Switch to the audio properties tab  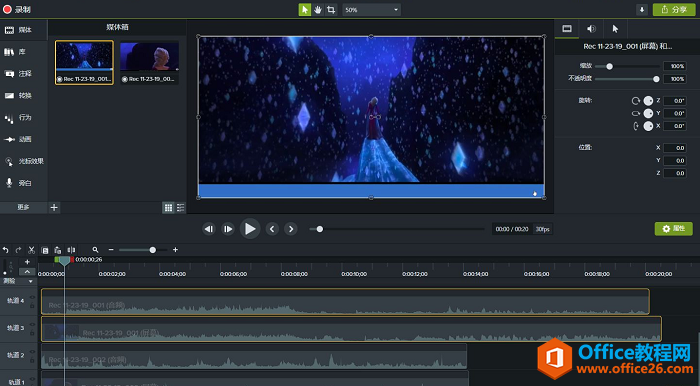pyautogui.click(x=591, y=29)
